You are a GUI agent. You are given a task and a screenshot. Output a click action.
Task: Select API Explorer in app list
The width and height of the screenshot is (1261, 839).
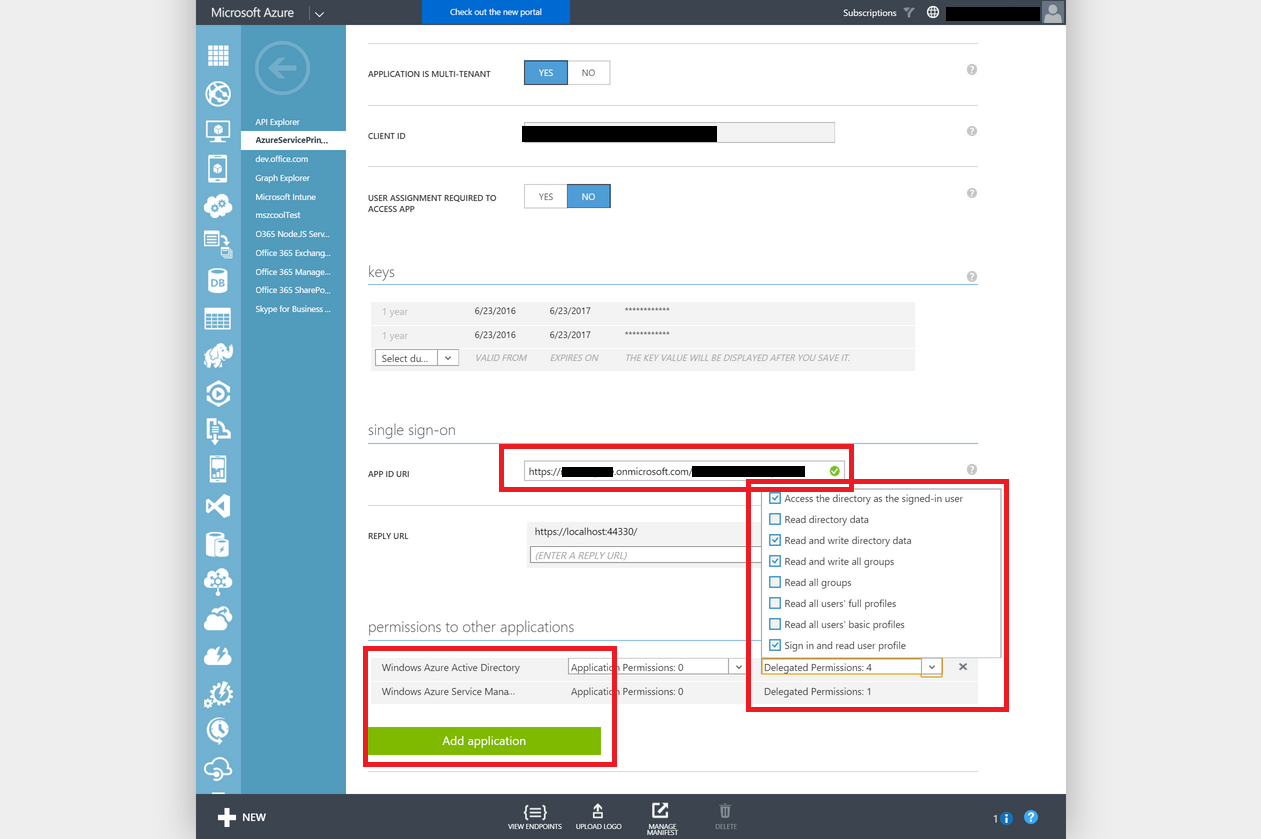coord(277,122)
